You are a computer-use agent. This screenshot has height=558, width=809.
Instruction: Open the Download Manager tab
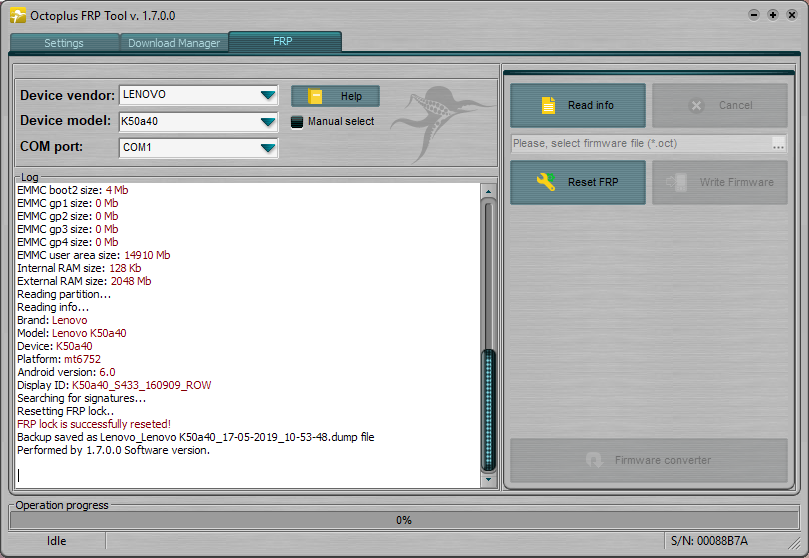(174, 43)
